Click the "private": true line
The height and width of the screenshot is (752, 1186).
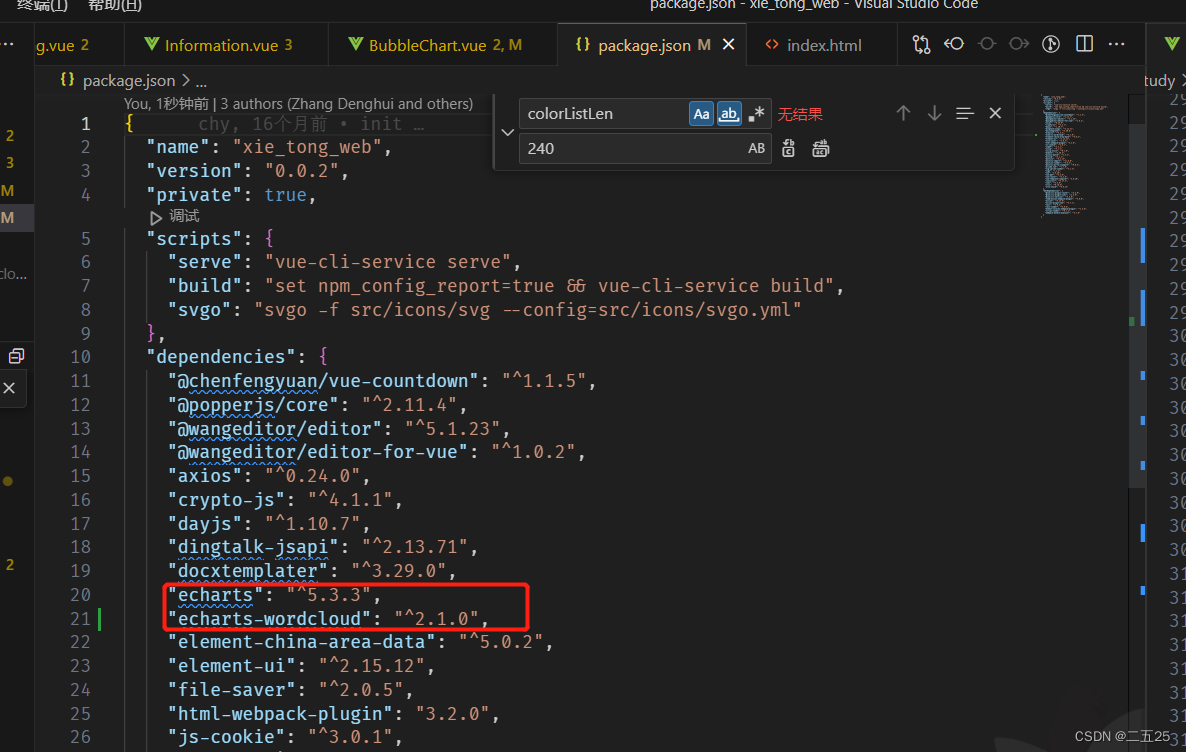click(x=231, y=195)
